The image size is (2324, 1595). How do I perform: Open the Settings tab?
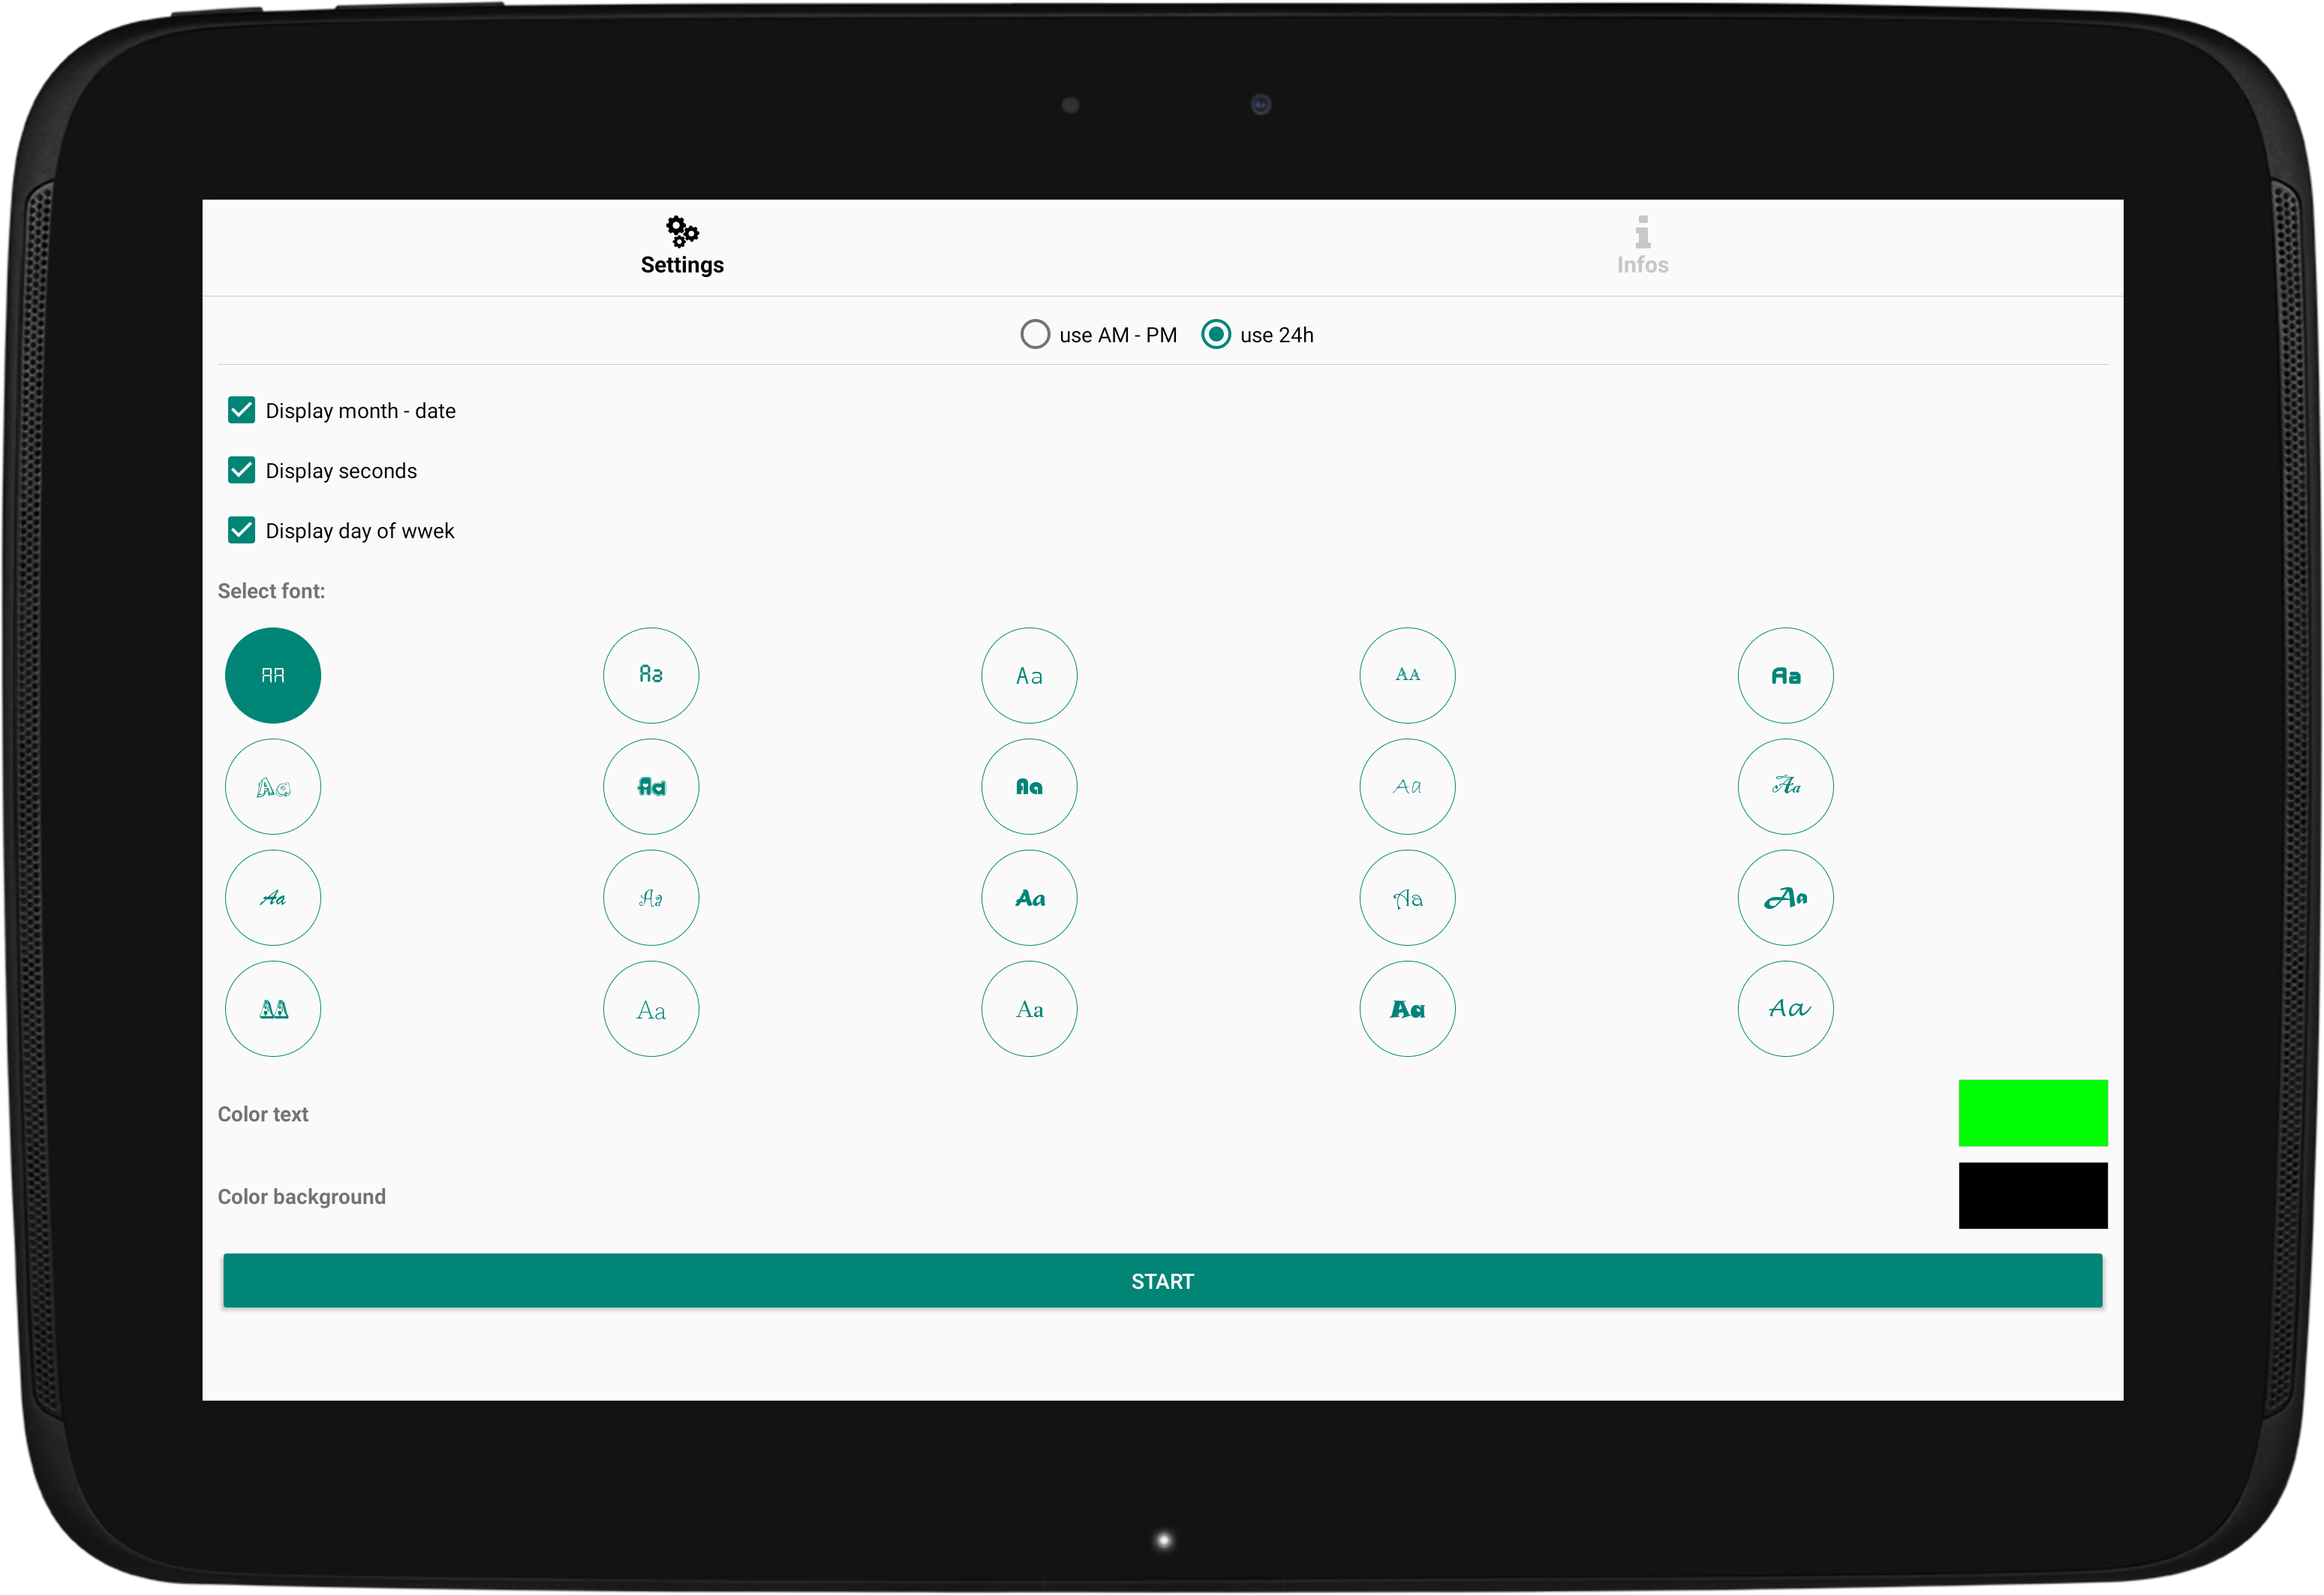(x=682, y=247)
